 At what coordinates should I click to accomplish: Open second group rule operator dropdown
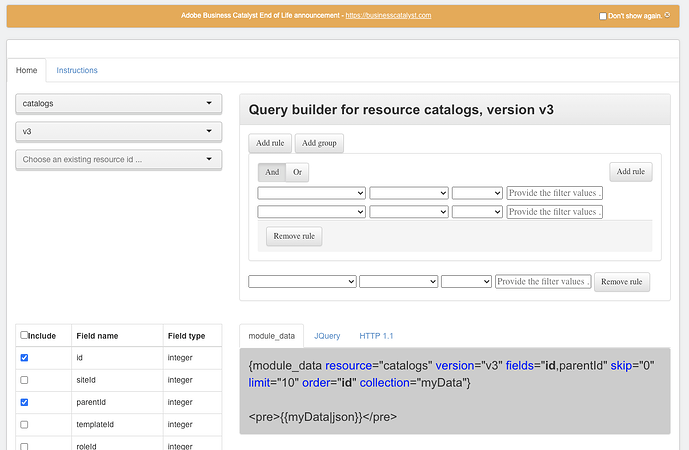[x=409, y=212]
